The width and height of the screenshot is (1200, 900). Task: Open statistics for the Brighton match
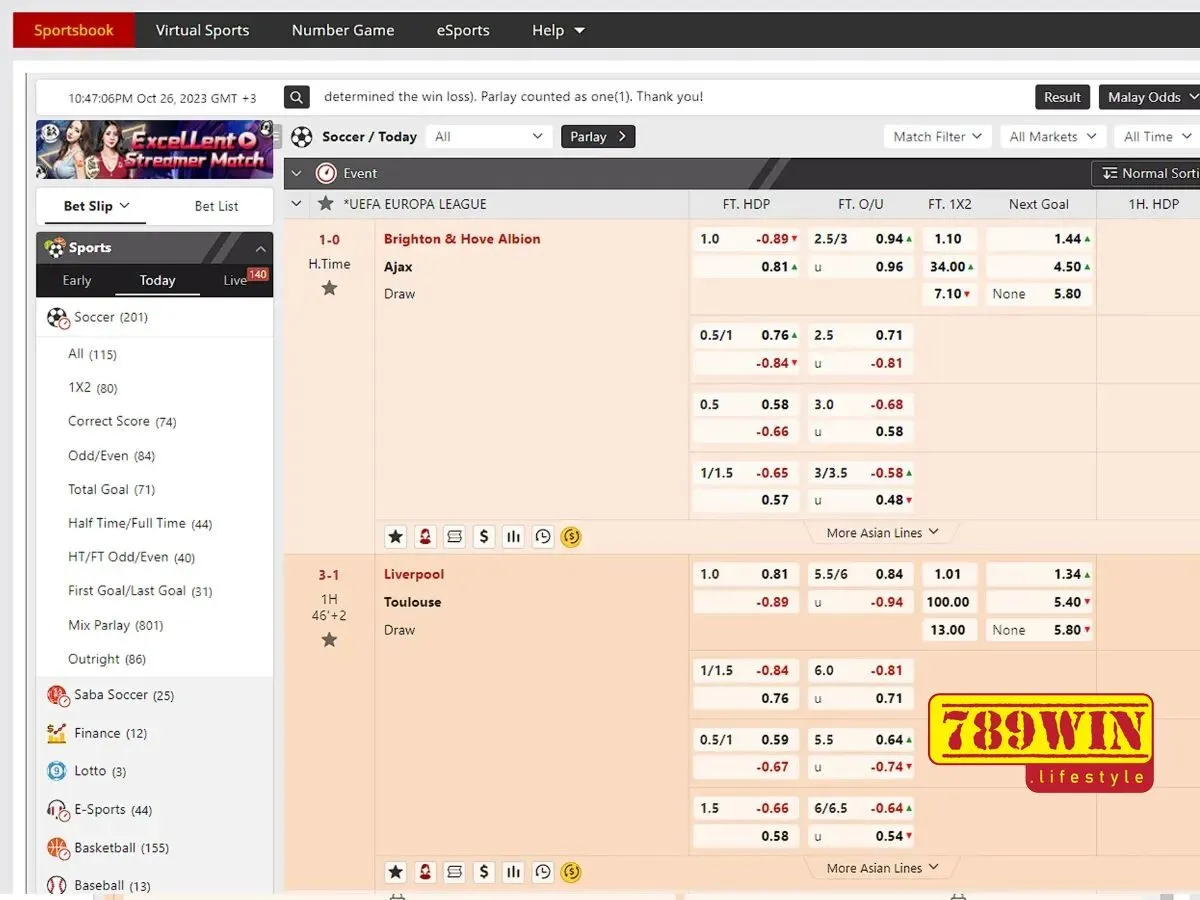[513, 536]
